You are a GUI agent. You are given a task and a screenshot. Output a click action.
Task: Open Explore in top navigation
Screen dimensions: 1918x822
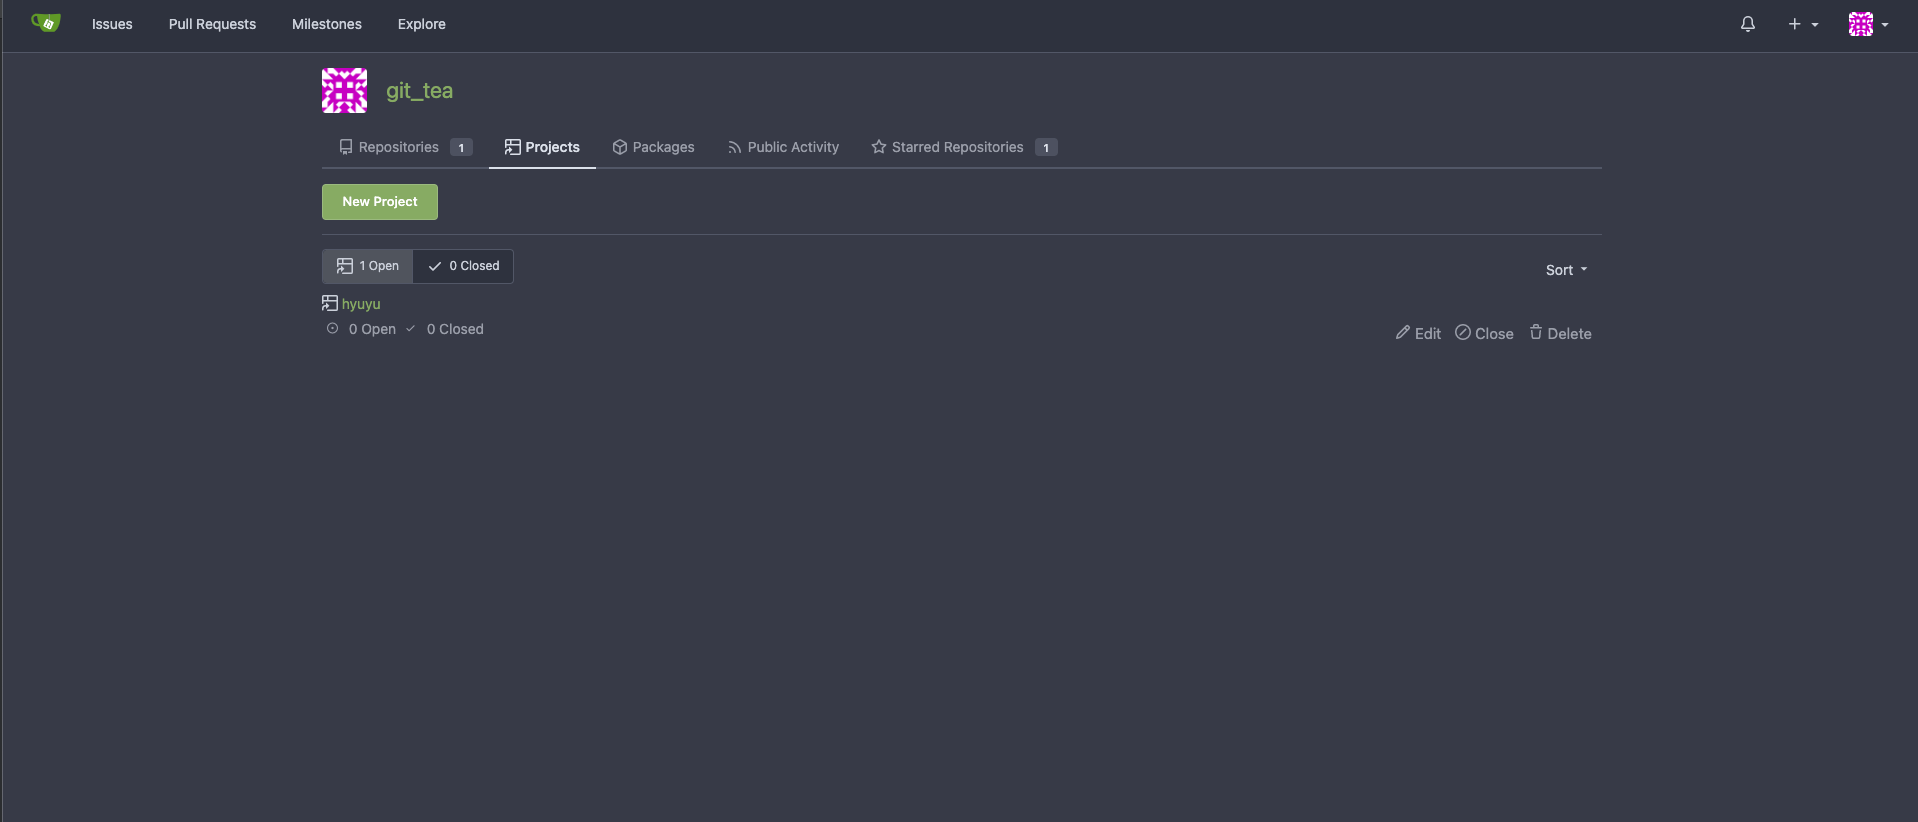(422, 24)
